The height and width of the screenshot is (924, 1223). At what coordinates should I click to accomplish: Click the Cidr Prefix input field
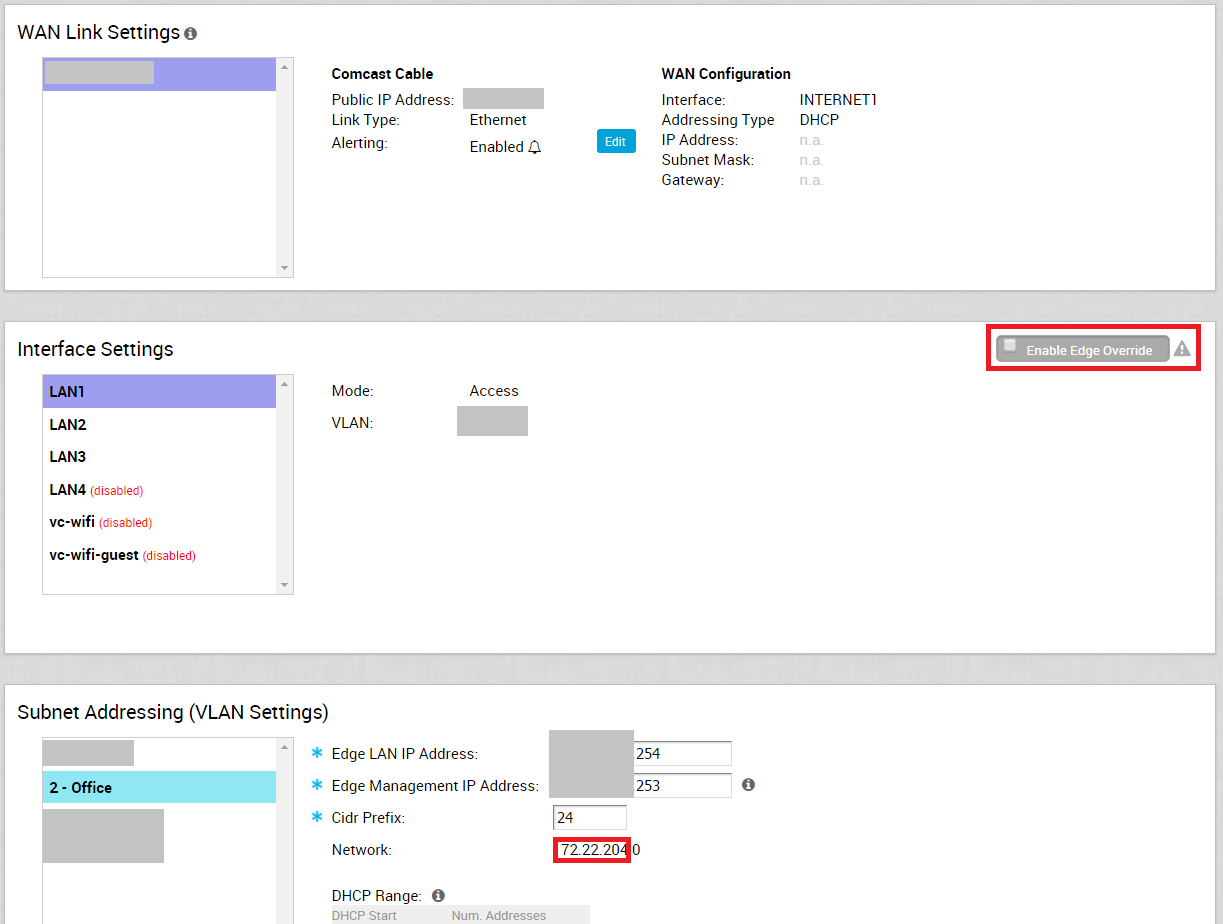pos(590,818)
